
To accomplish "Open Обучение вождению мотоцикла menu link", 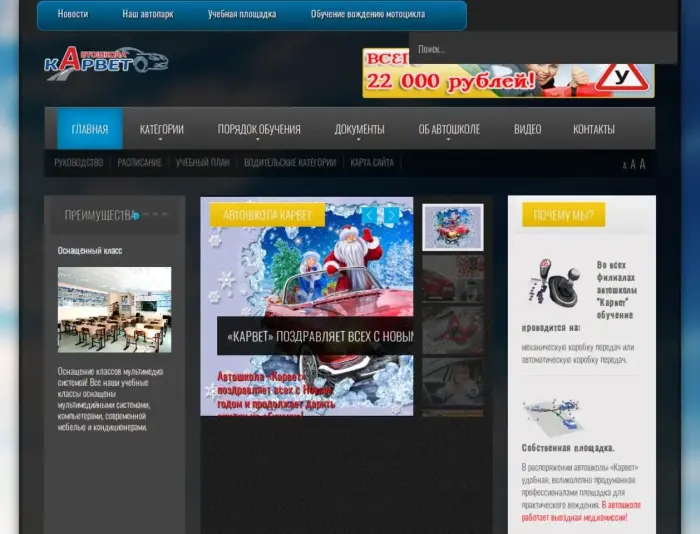I will tap(368, 14).
